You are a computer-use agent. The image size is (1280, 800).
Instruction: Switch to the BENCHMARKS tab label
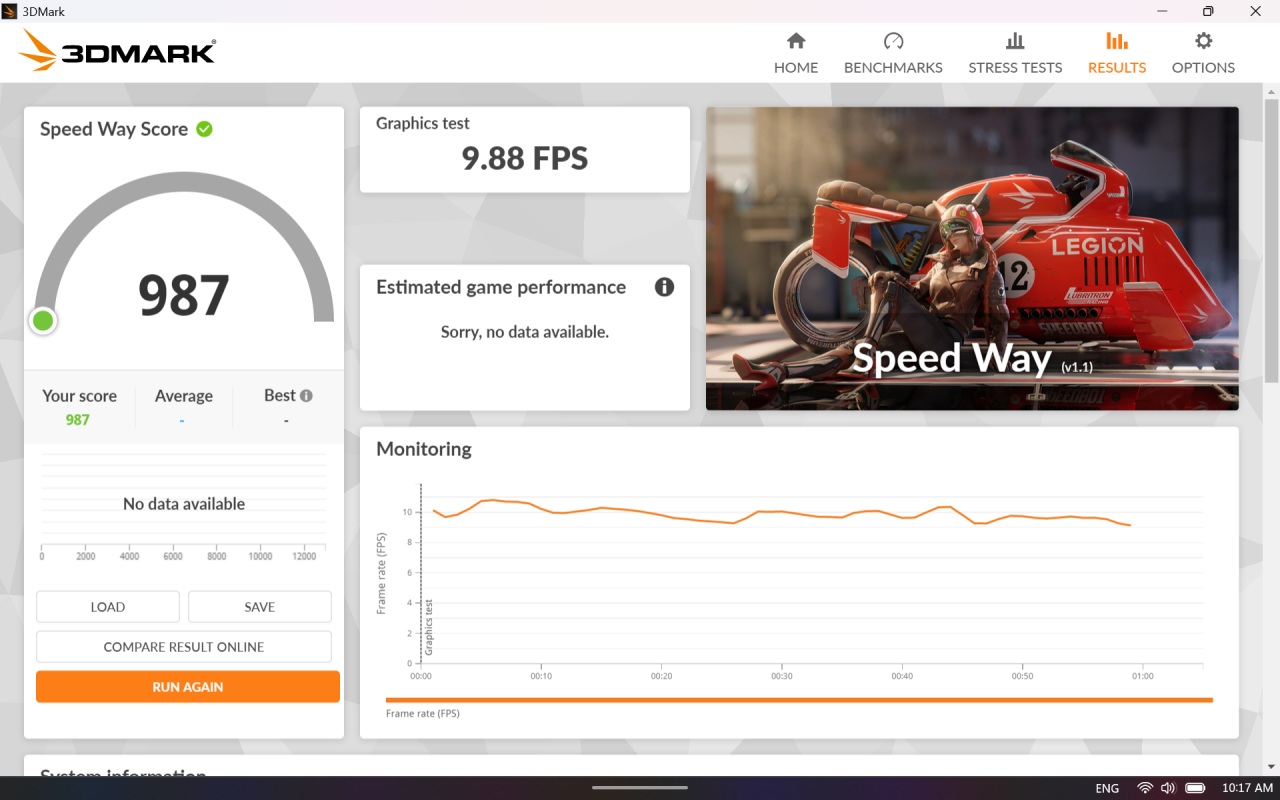click(x=893, y=67)
